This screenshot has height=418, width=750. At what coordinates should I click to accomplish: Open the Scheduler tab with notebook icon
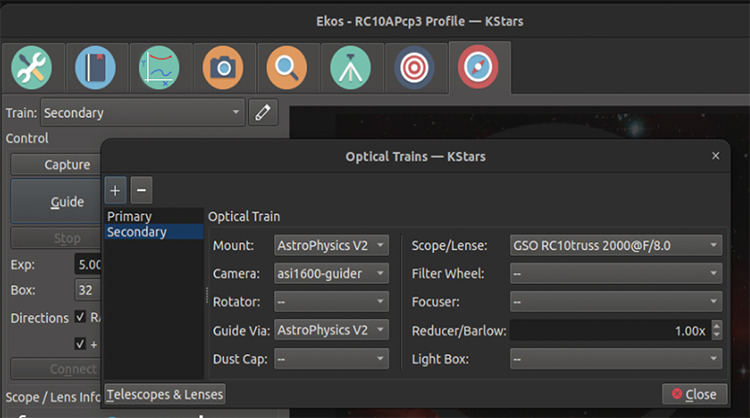pos(96,67)
